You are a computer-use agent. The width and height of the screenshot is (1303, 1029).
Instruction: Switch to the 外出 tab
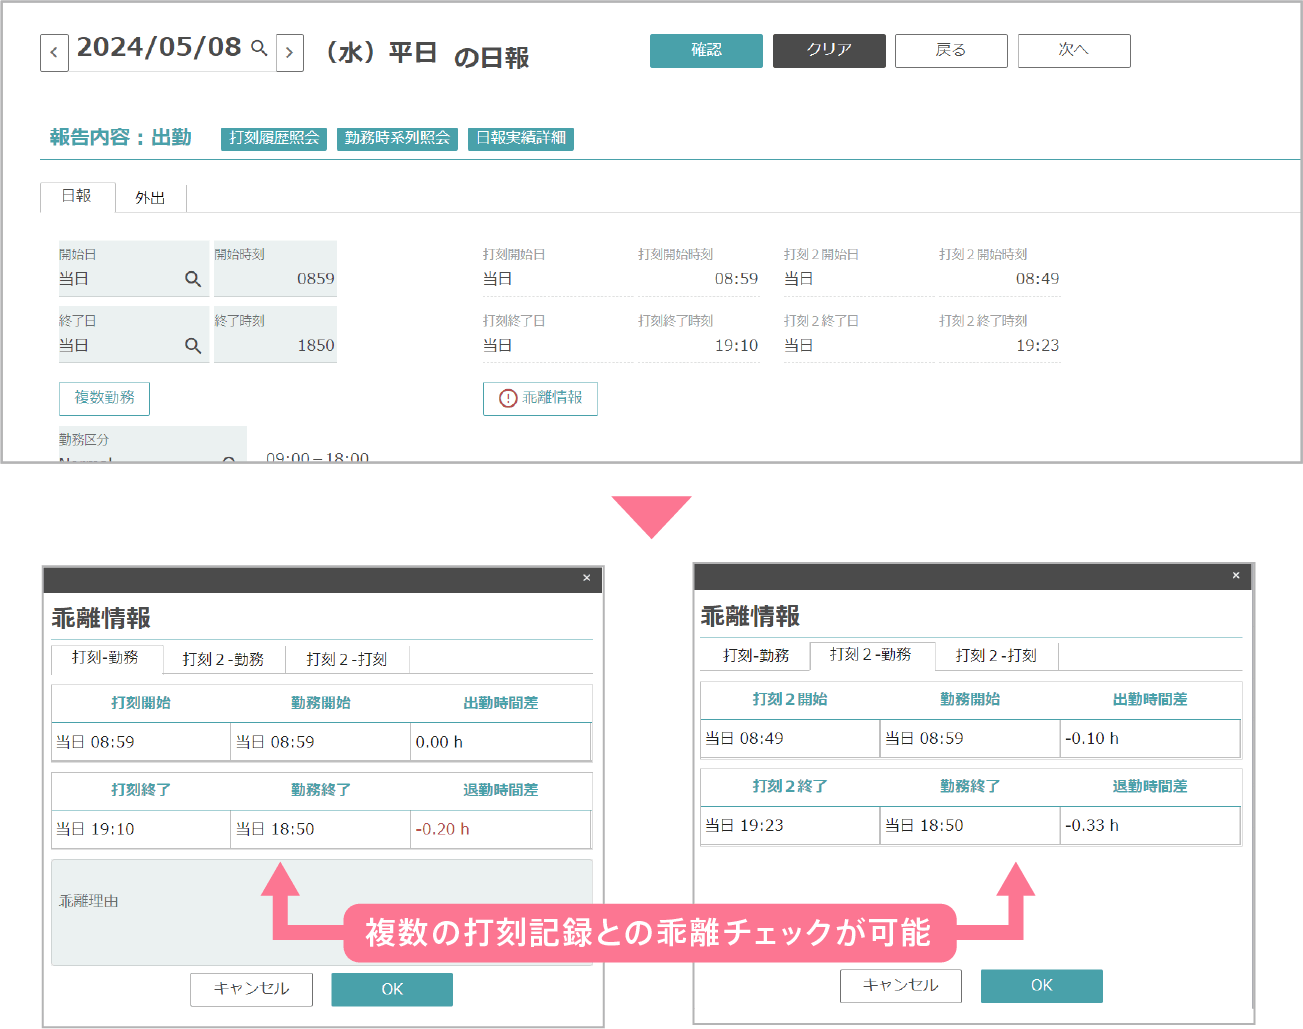tap(150, 198)
